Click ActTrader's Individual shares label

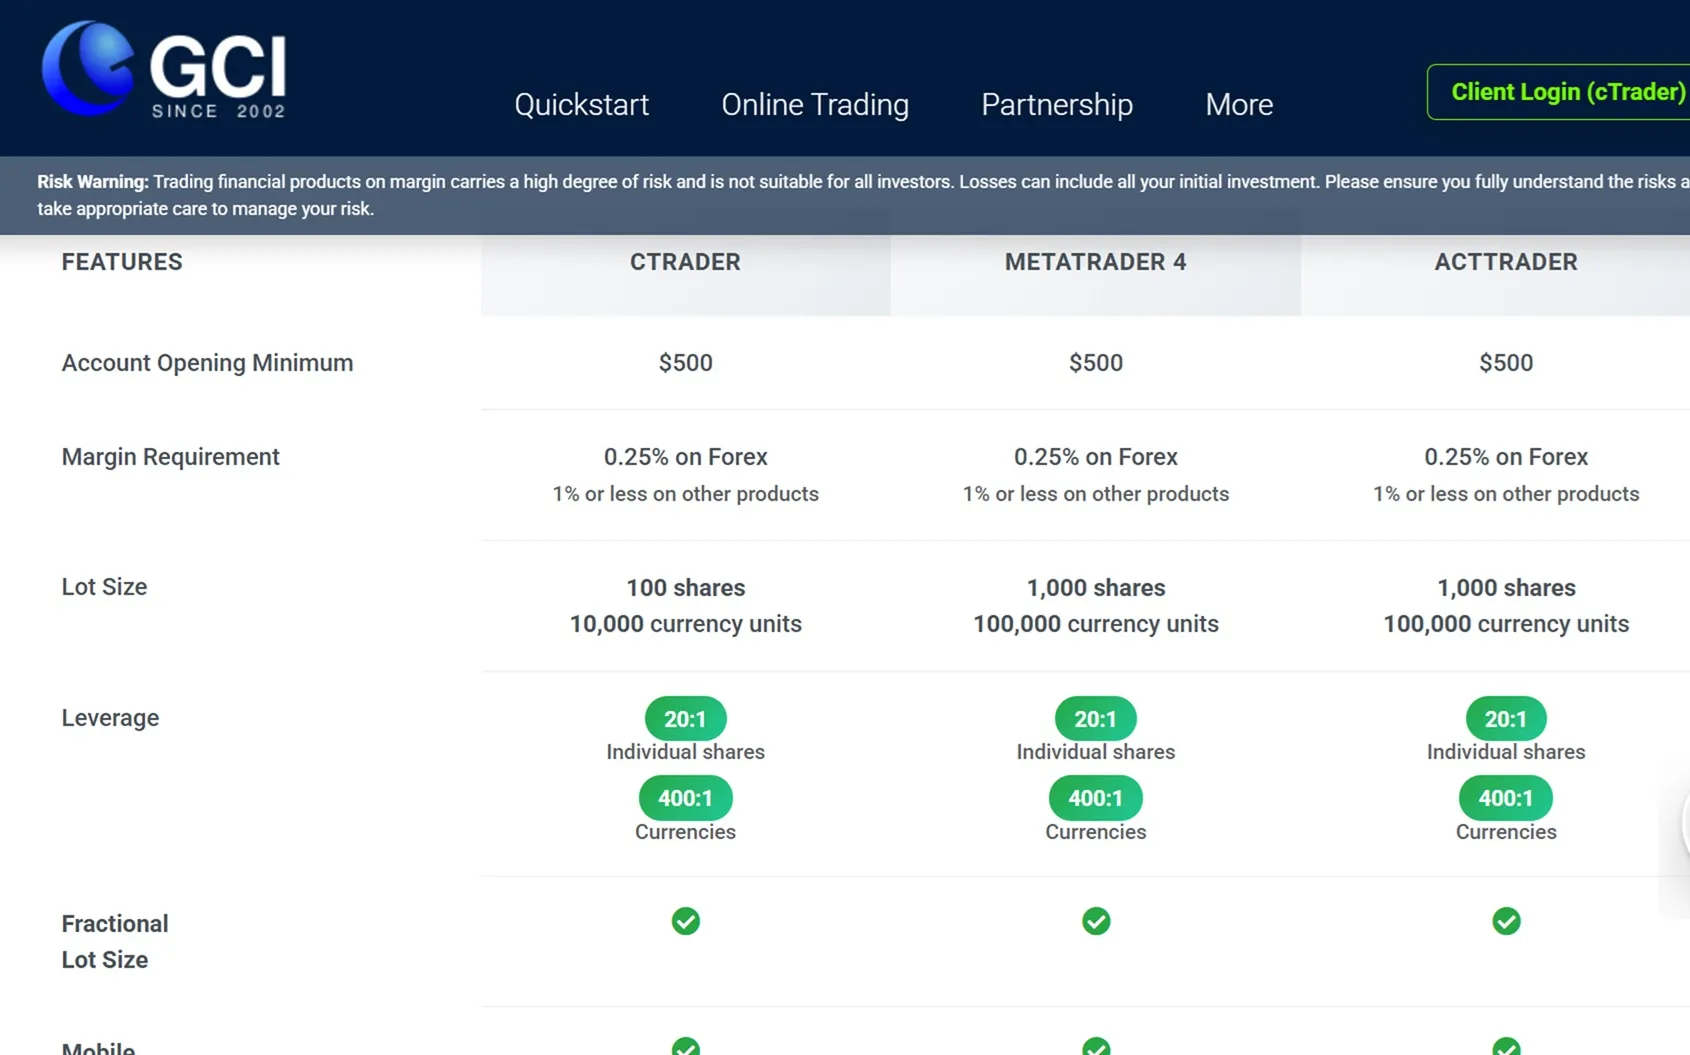click(x=1506, y=752)
